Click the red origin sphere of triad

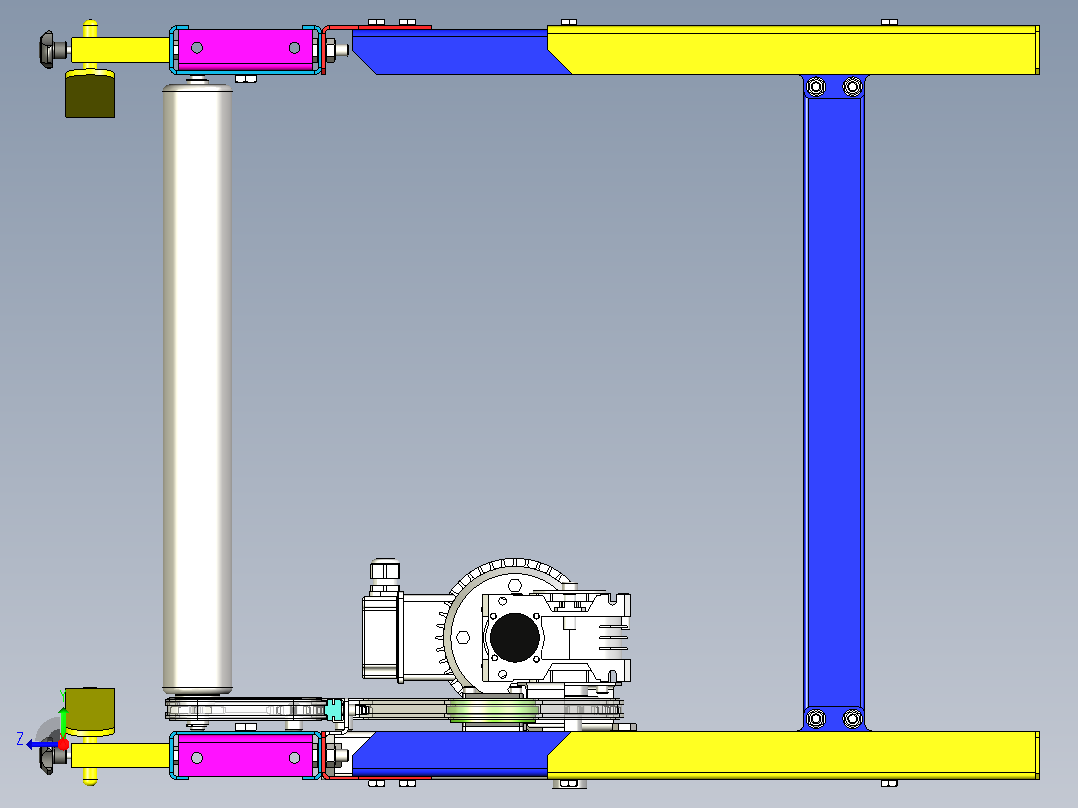tap(63, 744)
